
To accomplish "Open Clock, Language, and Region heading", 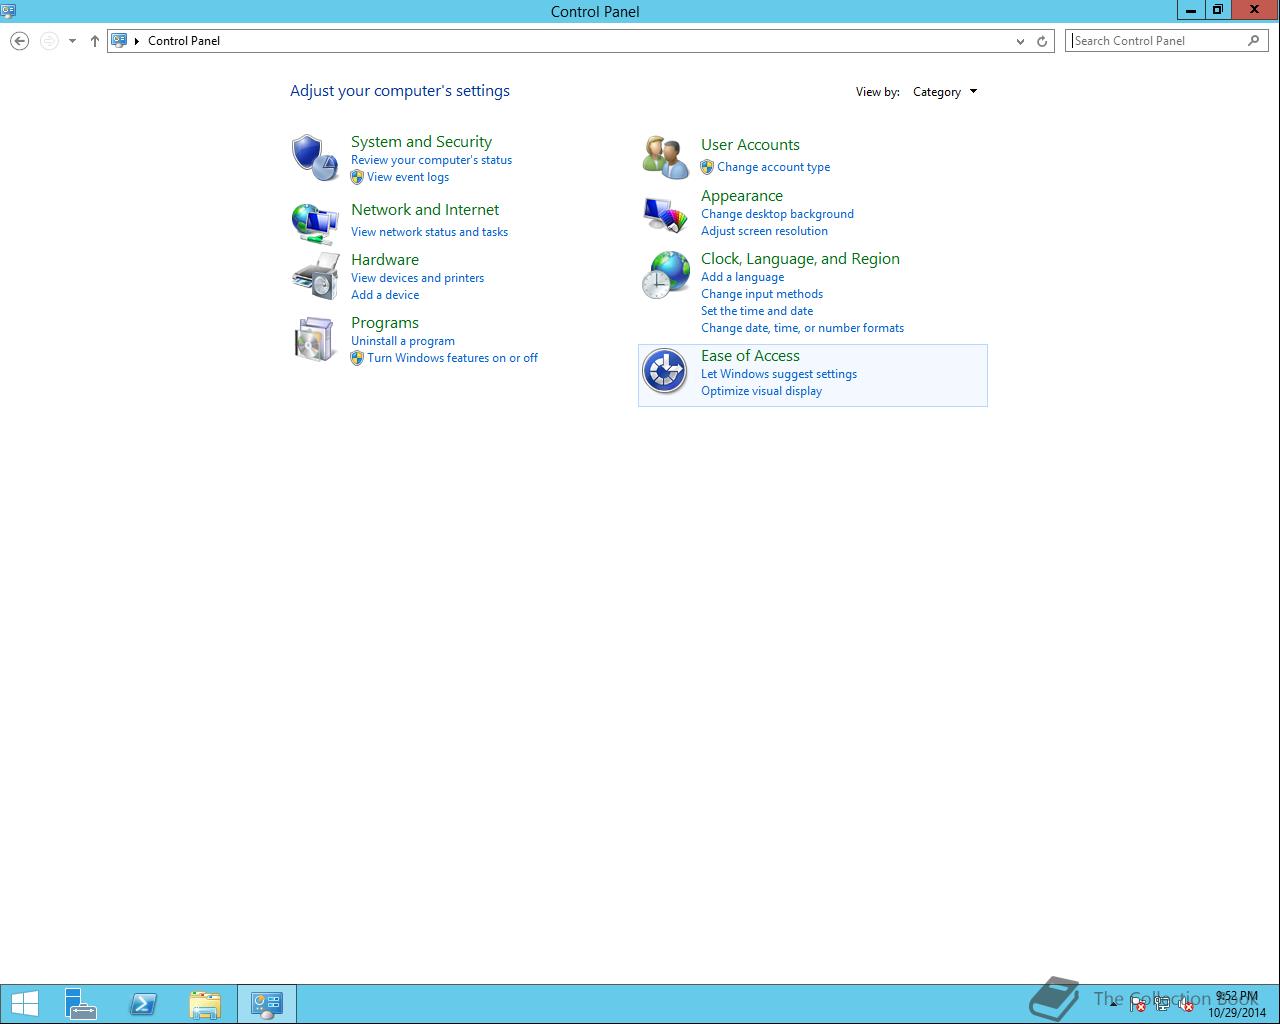I will (800, 259).
